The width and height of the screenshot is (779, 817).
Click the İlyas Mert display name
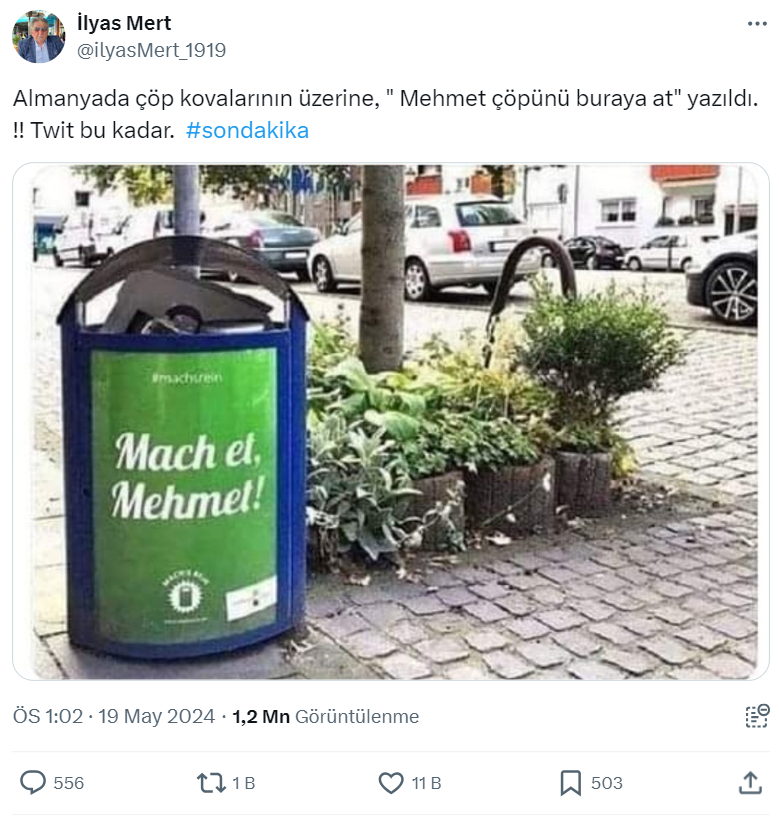coord(124,23)
